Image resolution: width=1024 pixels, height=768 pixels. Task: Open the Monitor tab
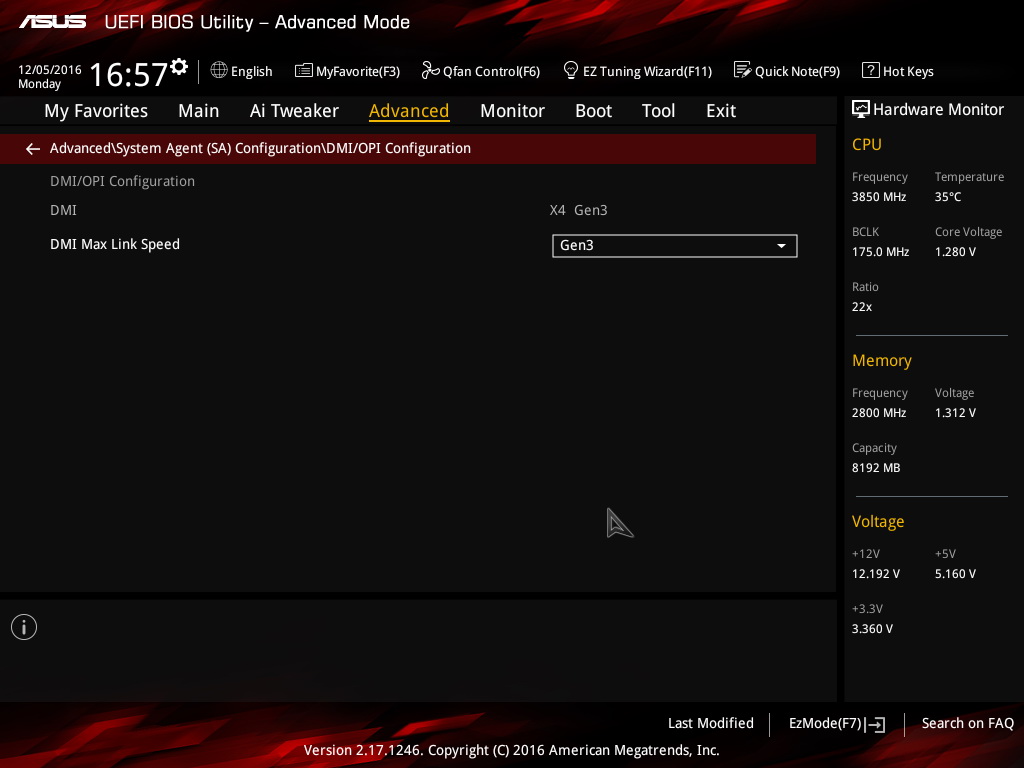click(x=512, y=111)
